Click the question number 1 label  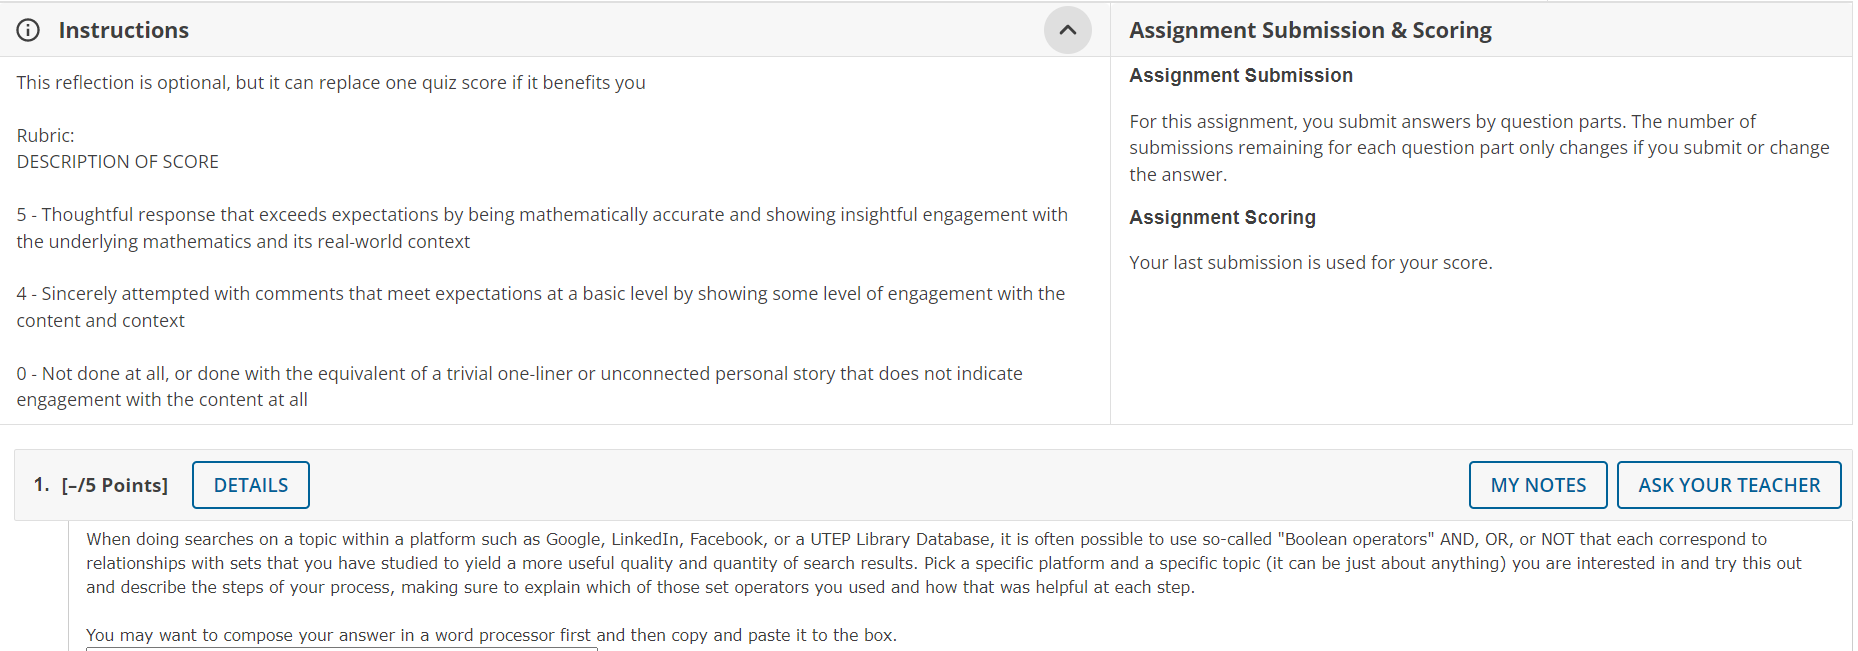coord(41,484)
